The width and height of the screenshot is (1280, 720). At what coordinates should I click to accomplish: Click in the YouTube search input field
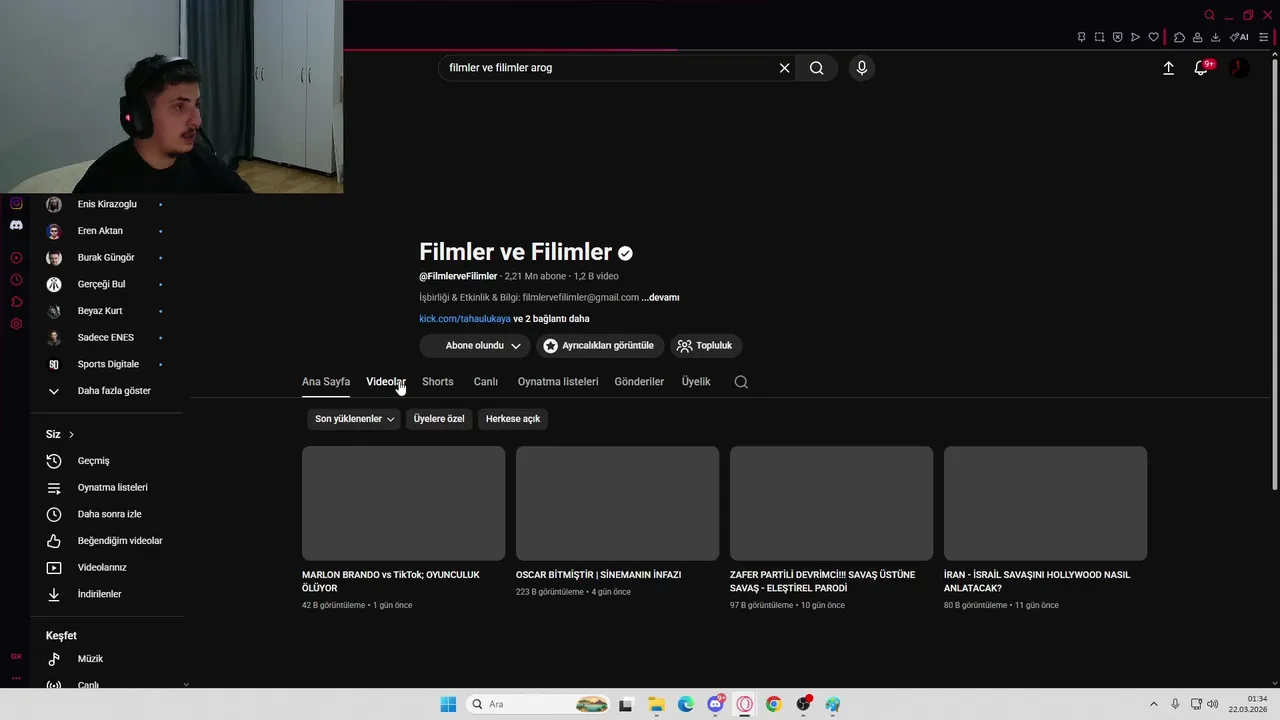(x=608, y=68)
